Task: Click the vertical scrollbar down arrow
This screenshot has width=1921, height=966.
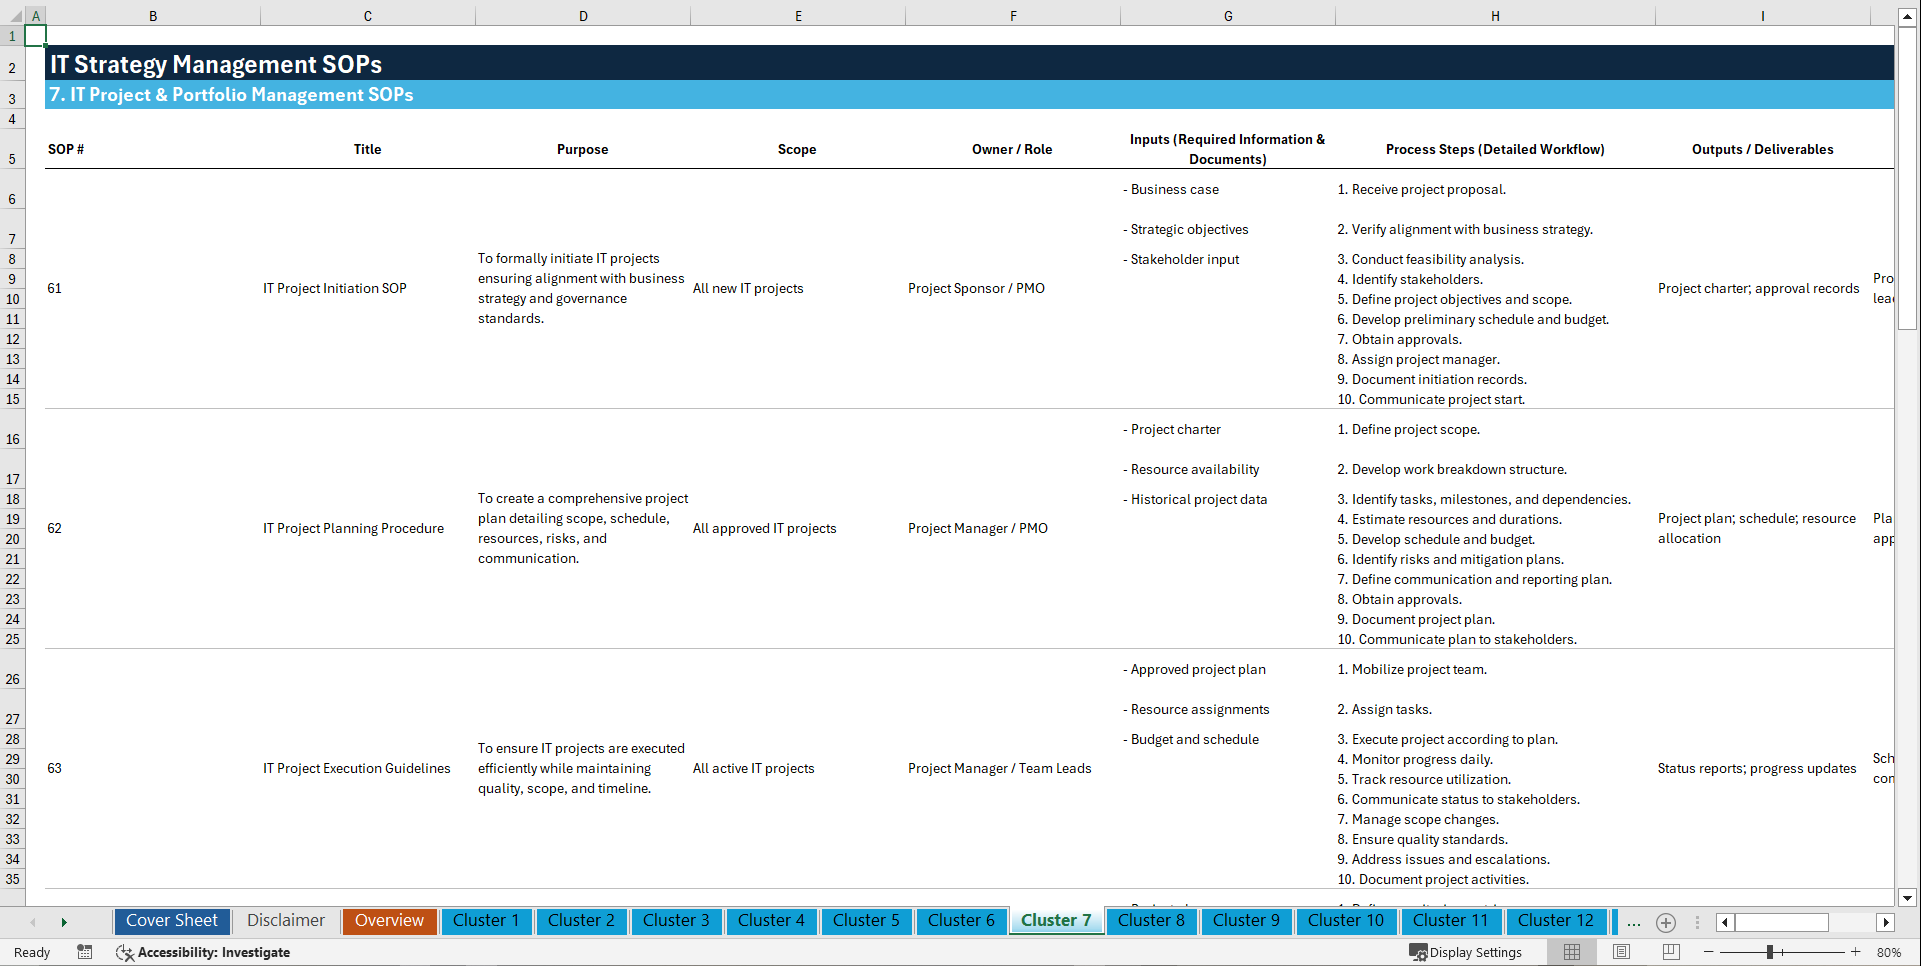Action: point(1908,898)
